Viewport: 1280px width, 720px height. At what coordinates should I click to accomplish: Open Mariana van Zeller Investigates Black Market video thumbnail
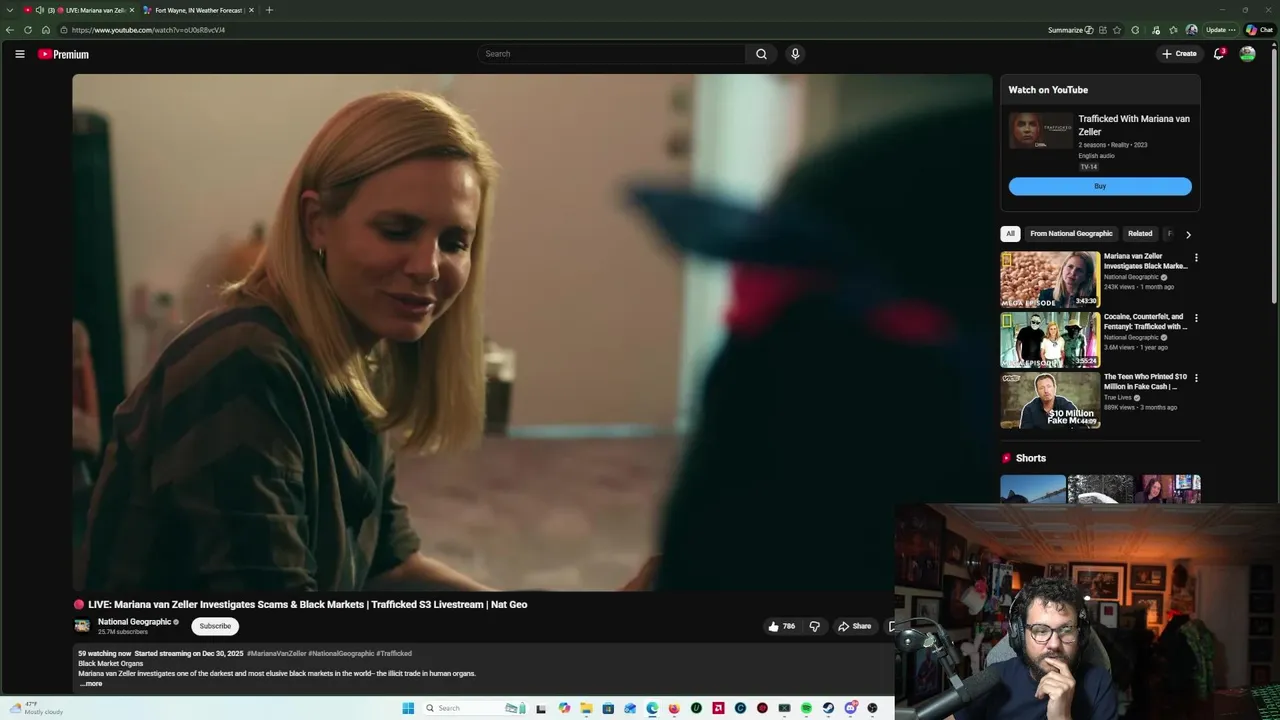(1050, 280)
